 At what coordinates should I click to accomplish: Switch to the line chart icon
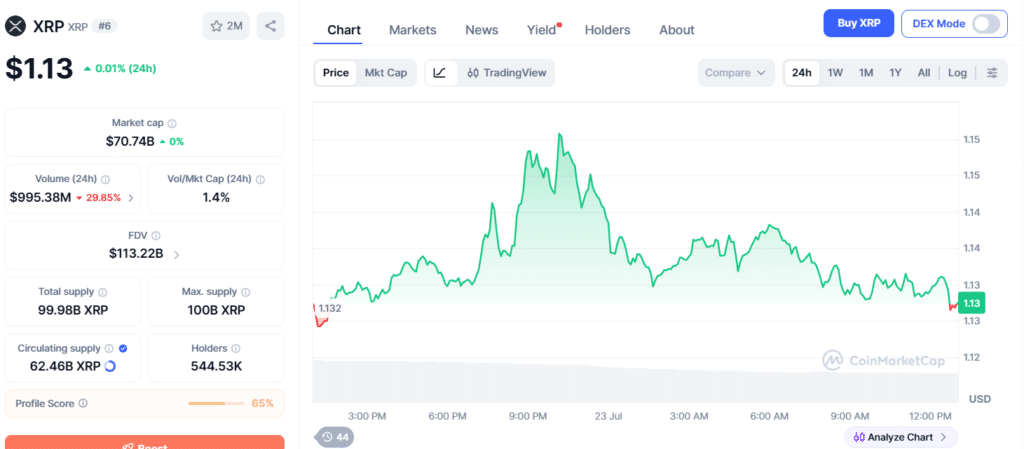point(440,72)
